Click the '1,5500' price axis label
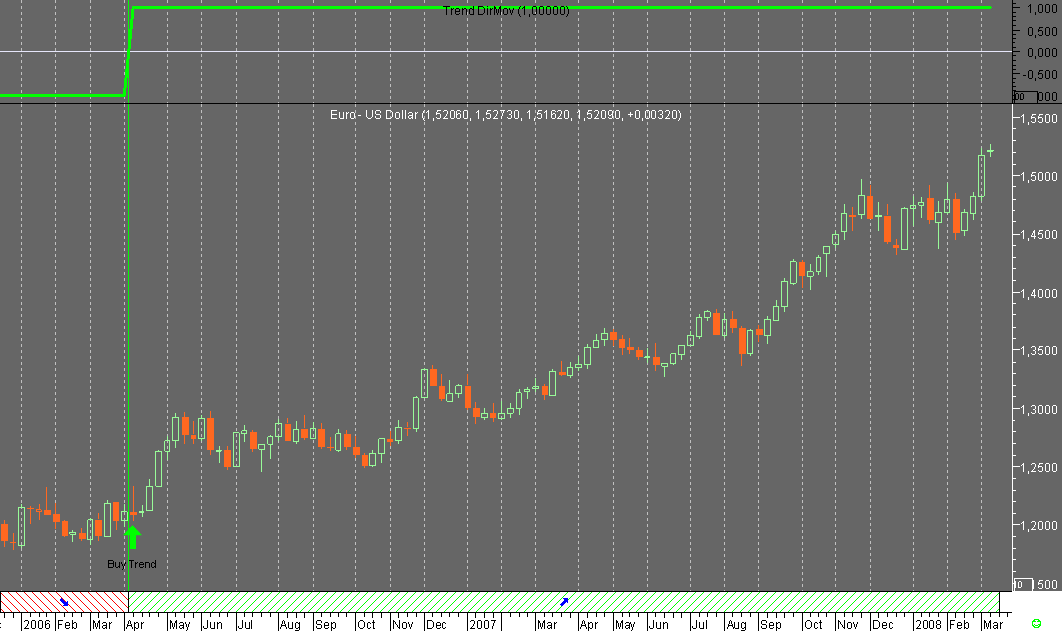The height and width of the screenshot is (631, 1062). click(x=1038, y=118)
